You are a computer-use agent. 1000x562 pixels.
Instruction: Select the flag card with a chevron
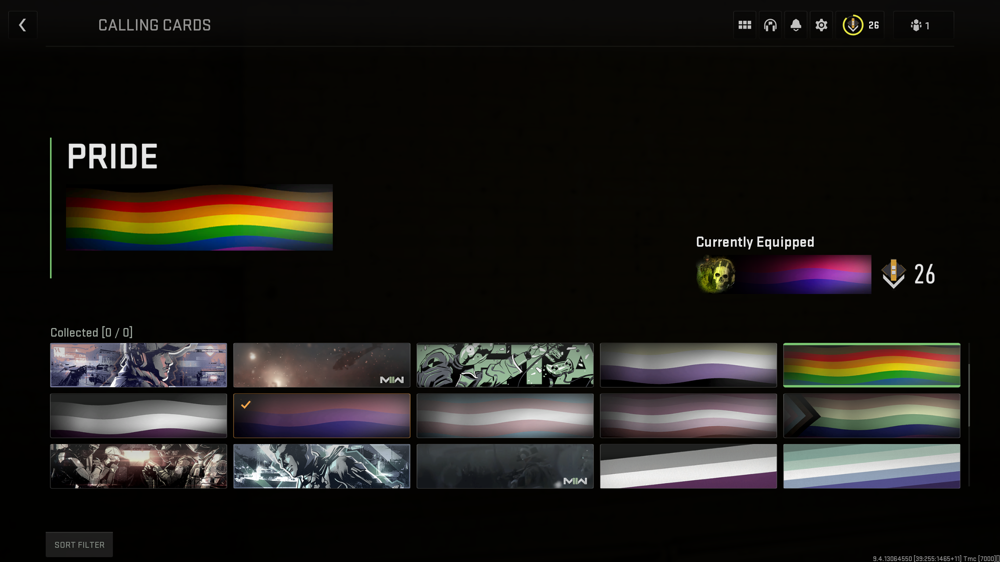(x=872, y=415)
